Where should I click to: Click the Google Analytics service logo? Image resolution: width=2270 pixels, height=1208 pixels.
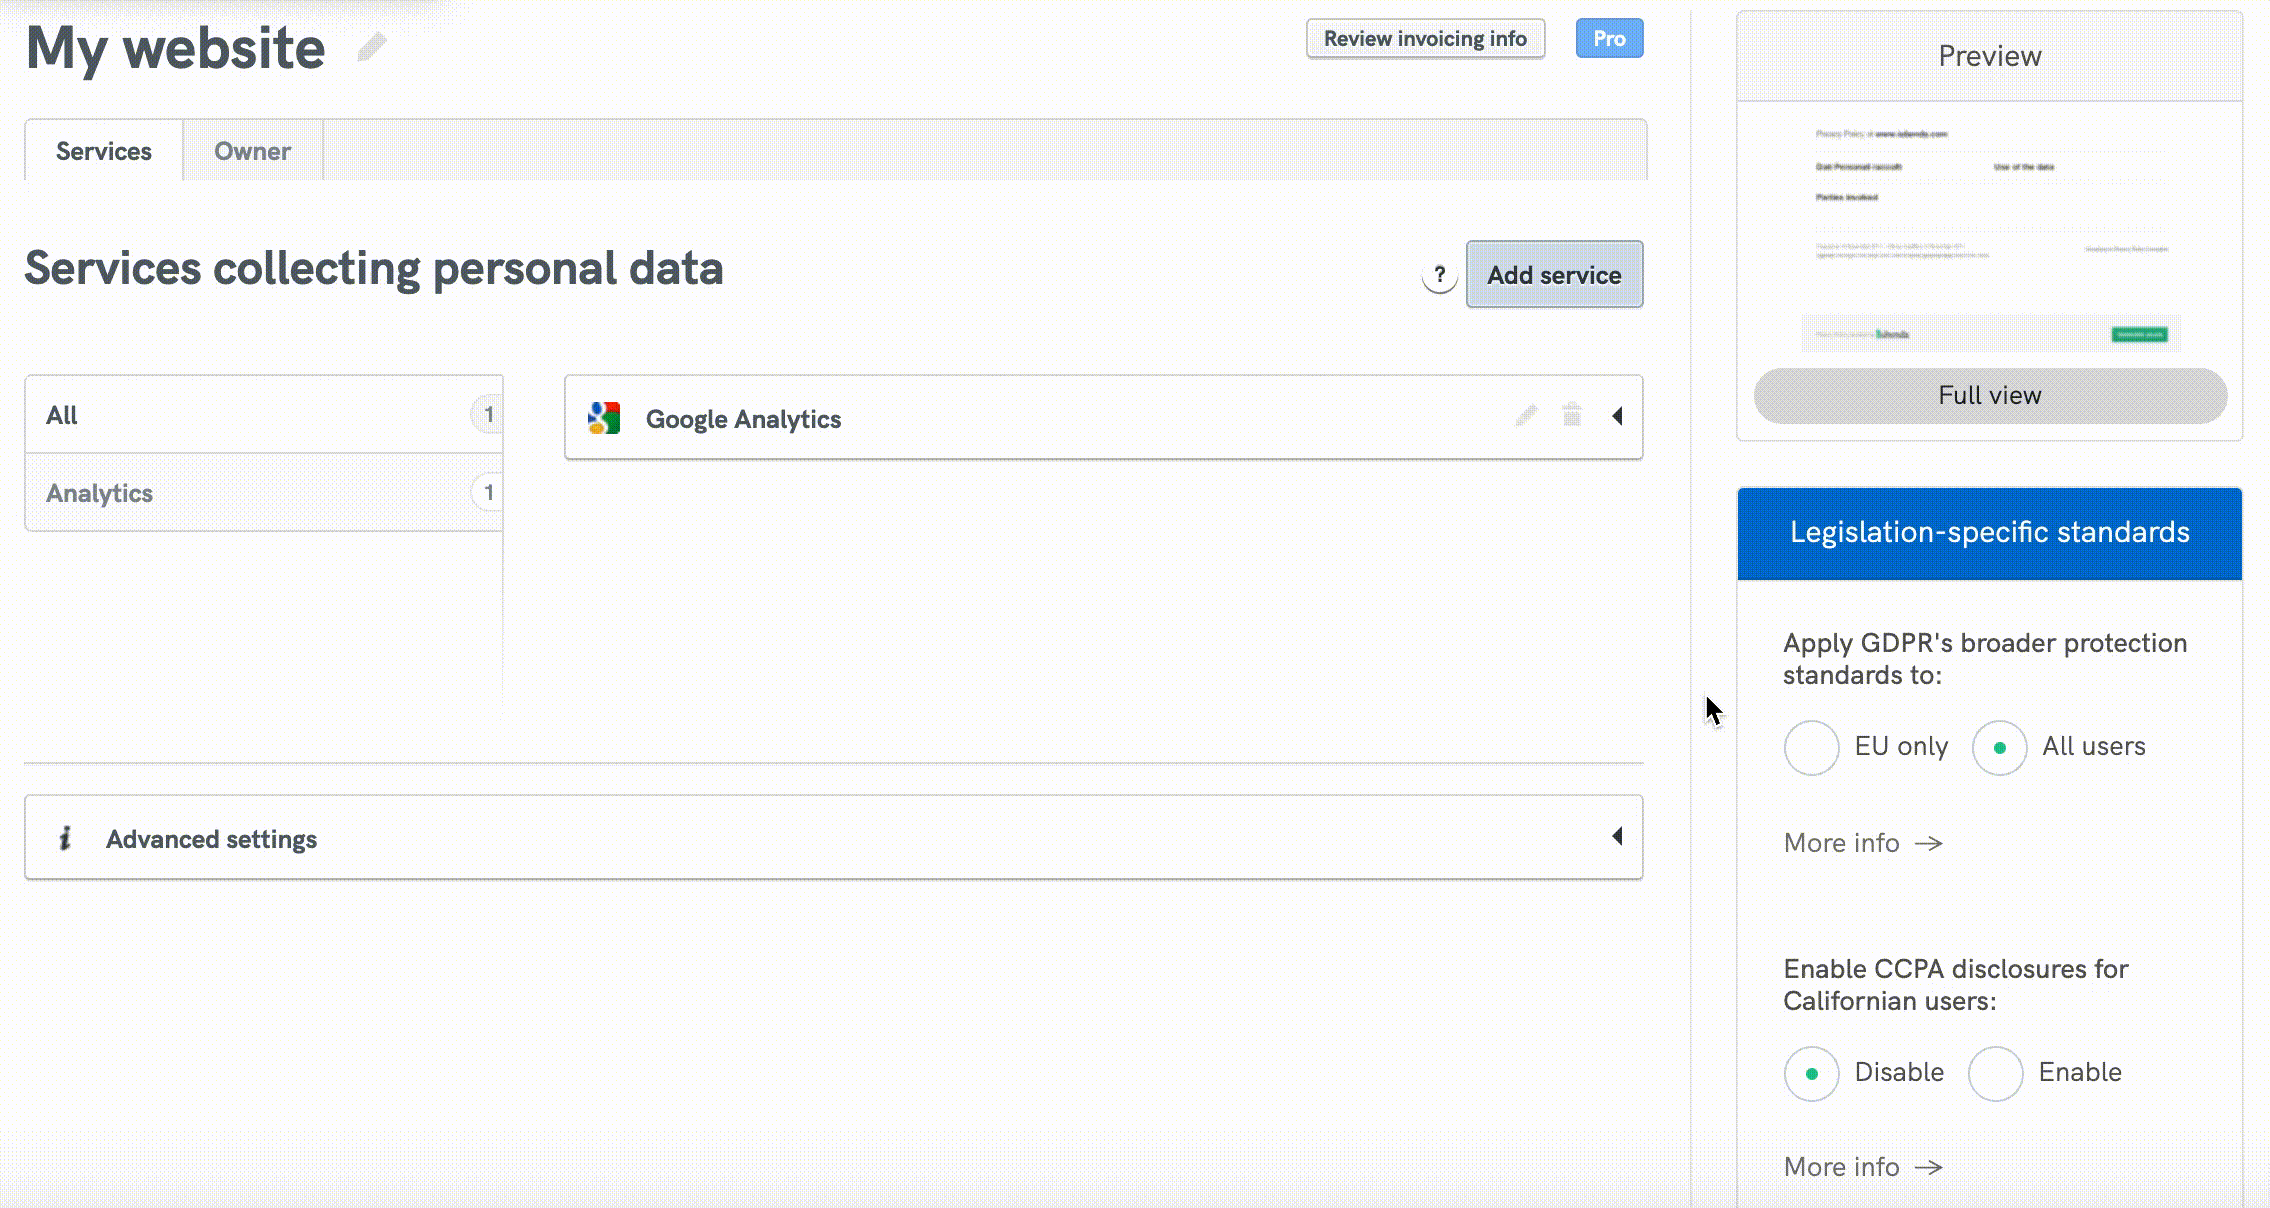(x=604, y=418)
